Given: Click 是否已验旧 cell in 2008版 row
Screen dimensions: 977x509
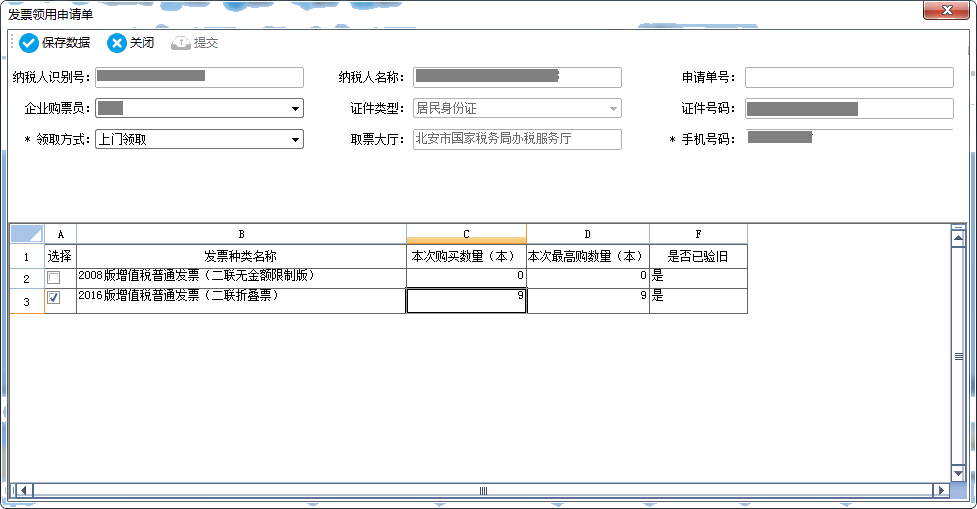Looking at the screenshot, I should pyautogui.click(x=698, y=278).
